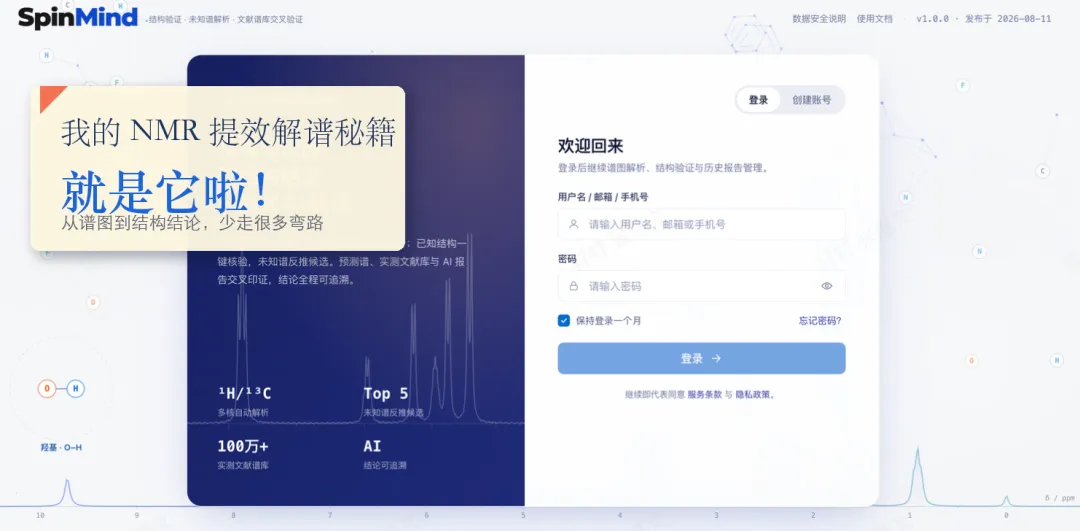Click the 用户名 / 邮箱 / 手机号 label
Image resolution: width=1080 pixels, height=531 pixels.
603,197
